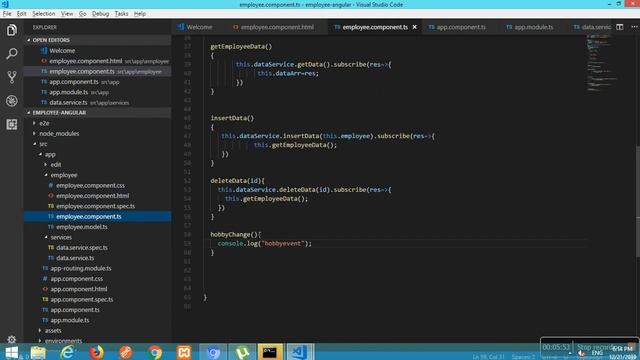Launch Google Chrome from the taskbar
The image size is (640, 360).
pyautogui.click(x=155, y=352)
